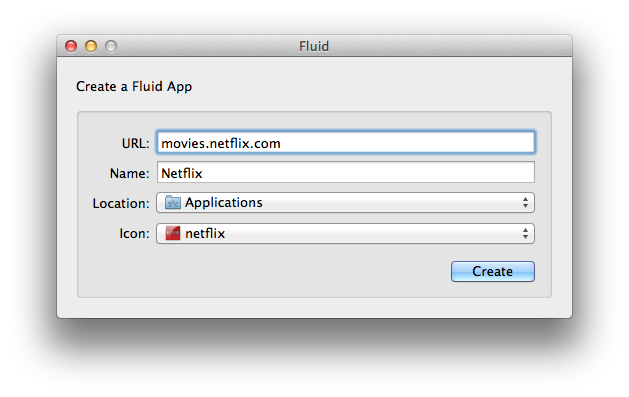Click the 'URL:' label
Viewport: 629px width, 397px height.
tap(136, 144)
